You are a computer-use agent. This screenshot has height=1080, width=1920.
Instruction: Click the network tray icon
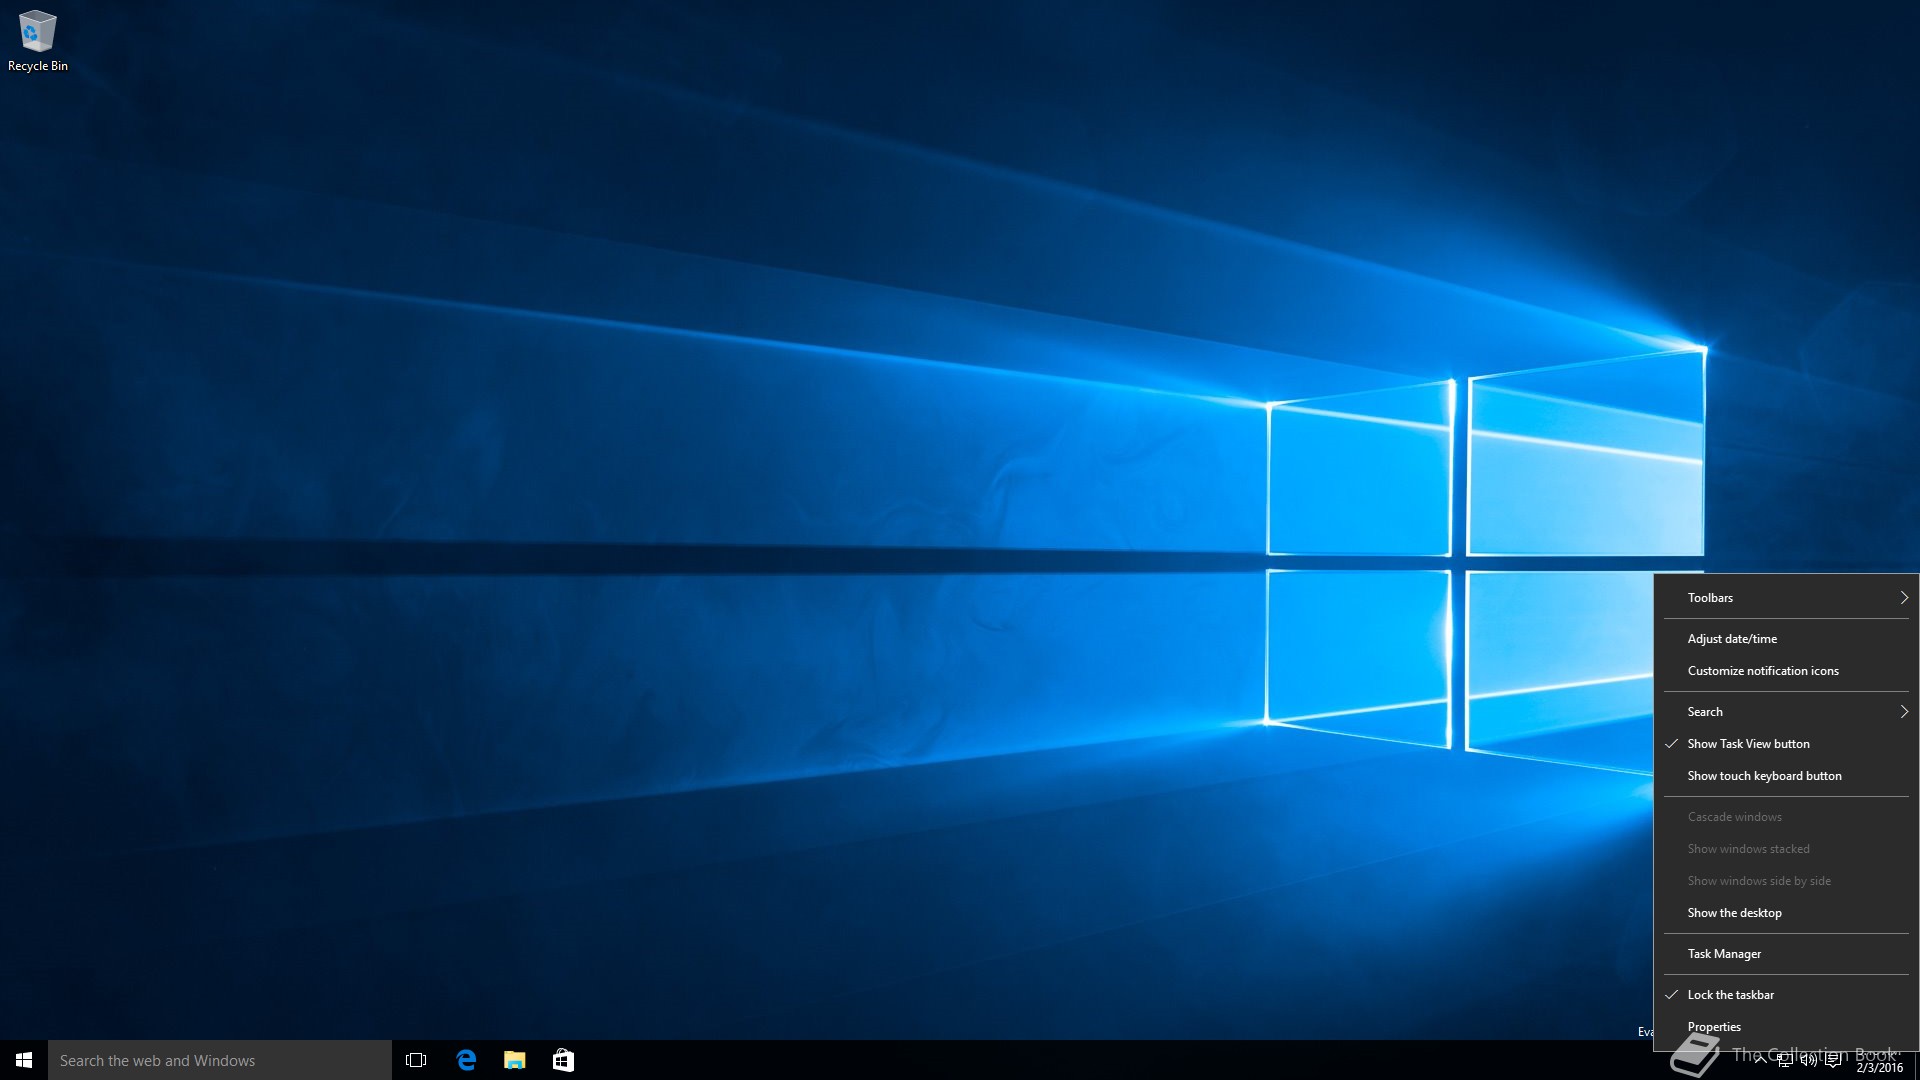pyautogui.click(x=1784, y=1061)
